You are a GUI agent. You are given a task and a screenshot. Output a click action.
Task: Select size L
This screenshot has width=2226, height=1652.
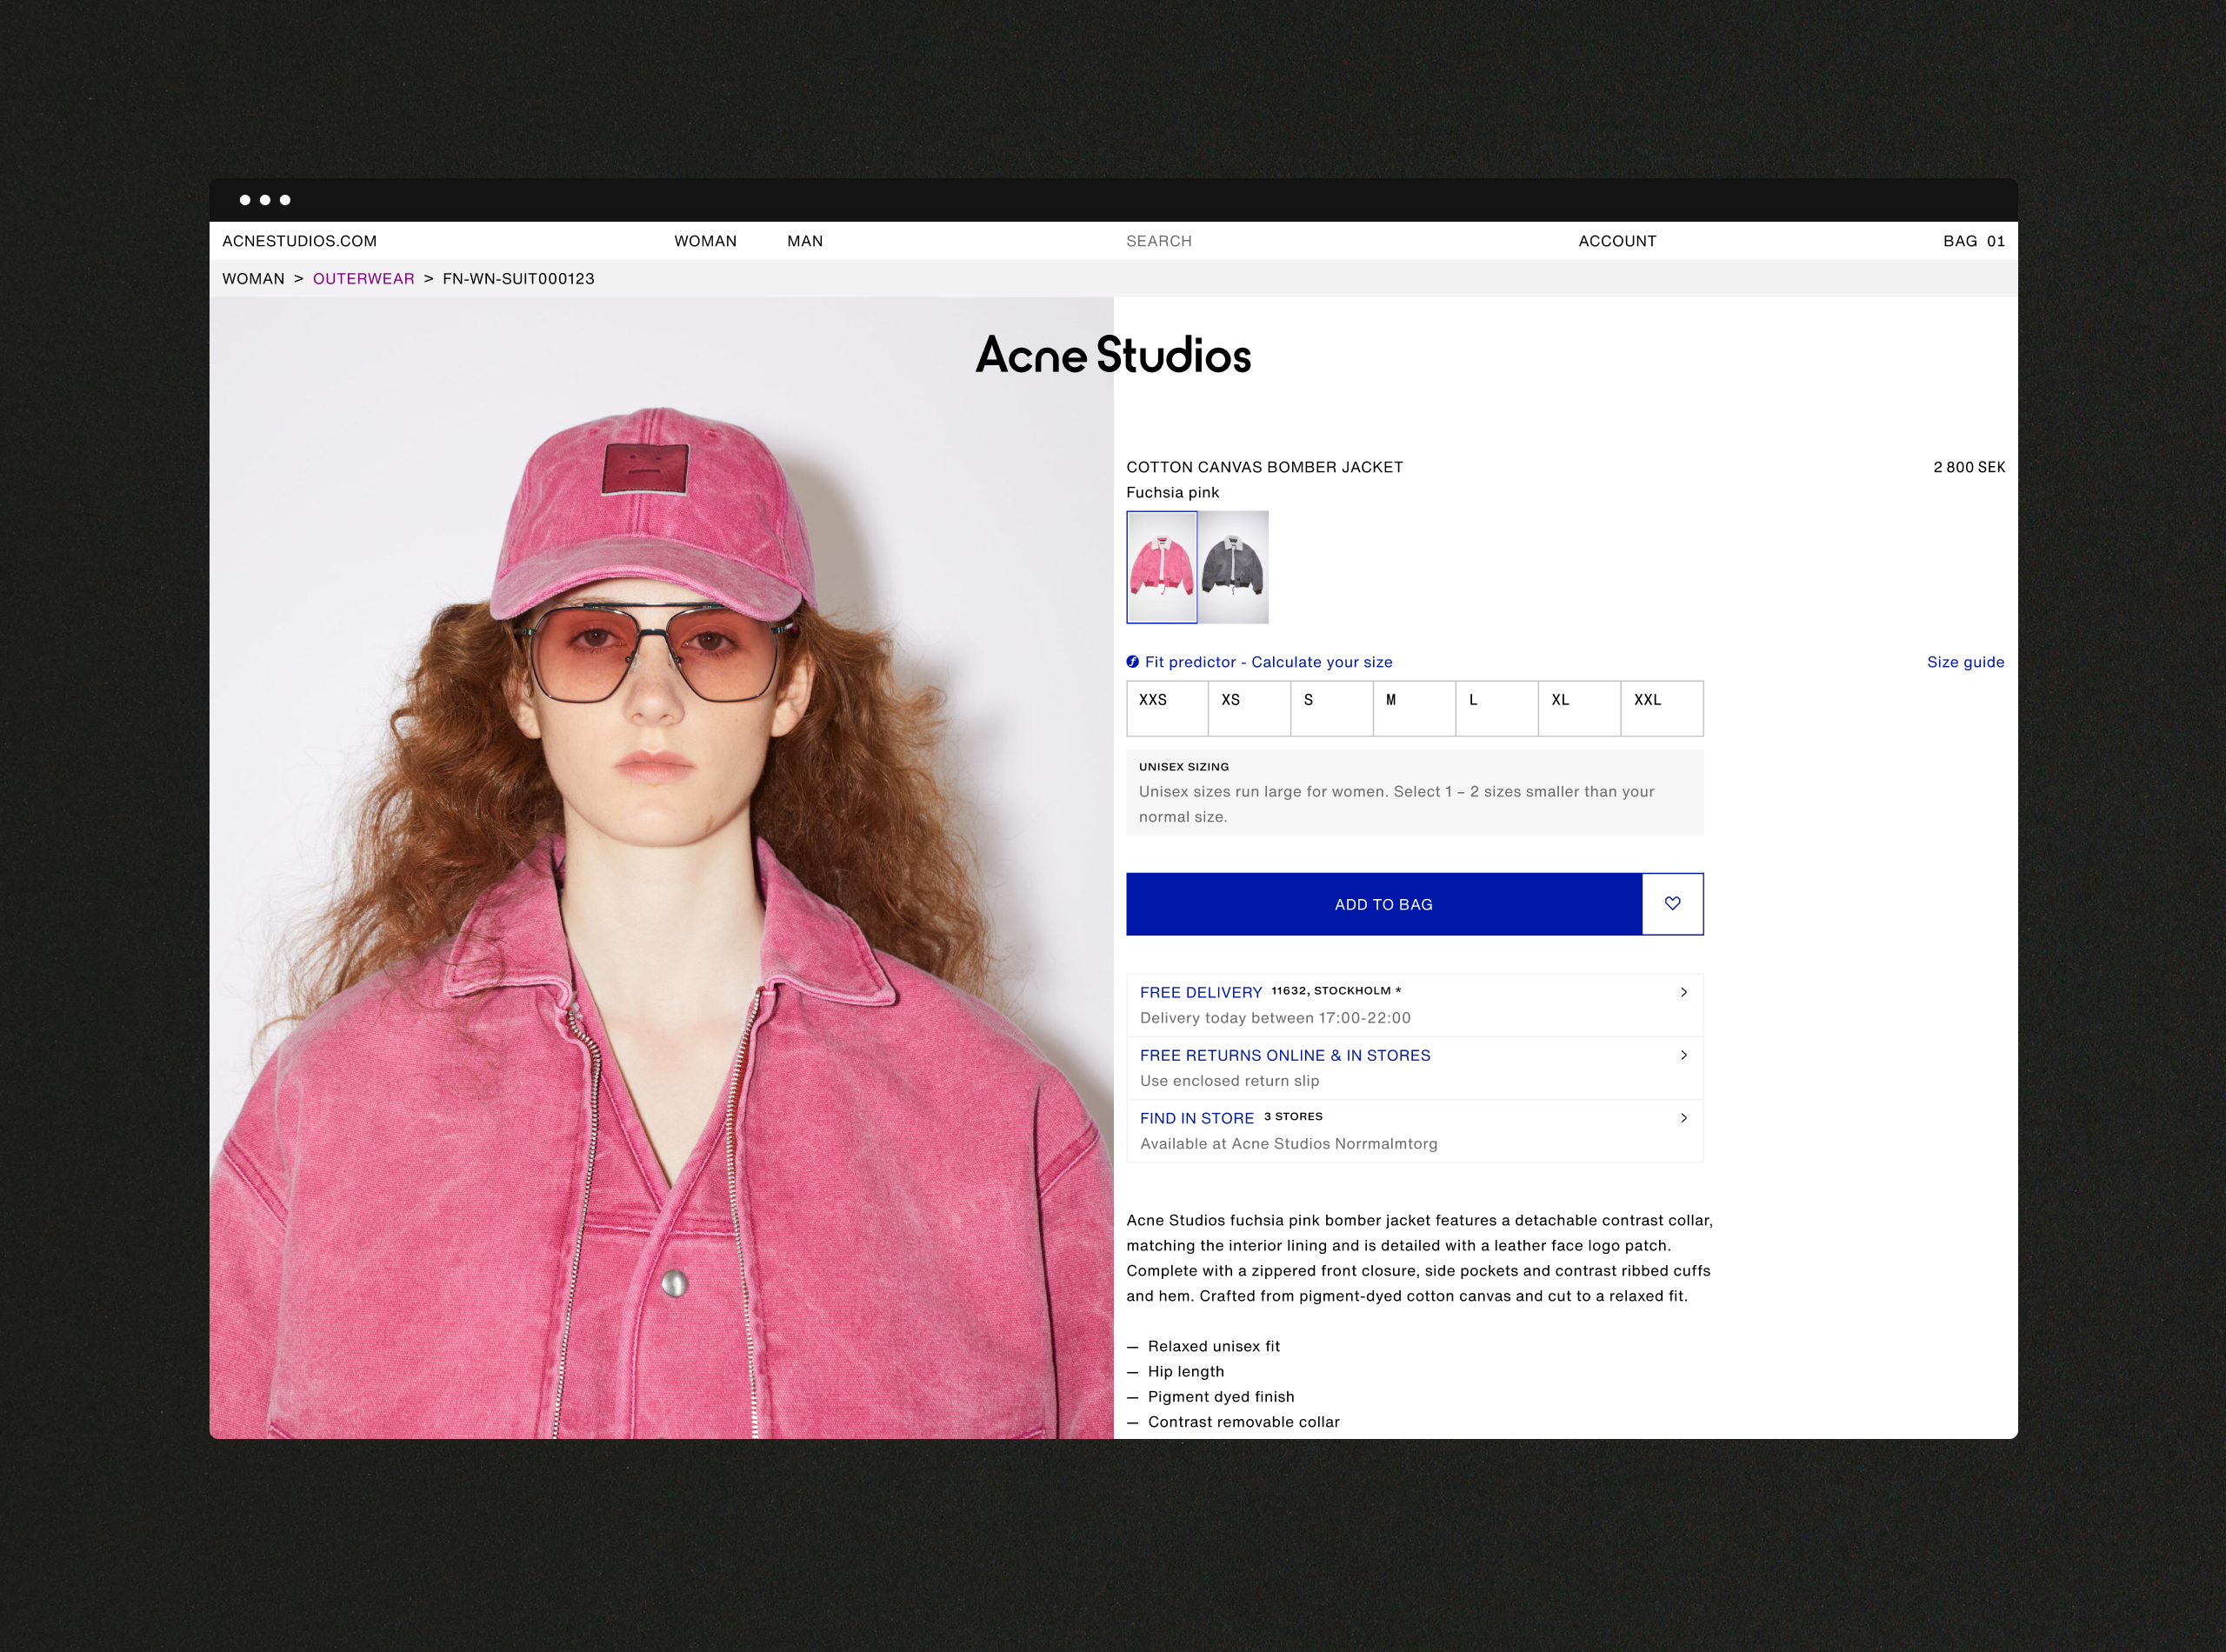(x=1497, y=709)
